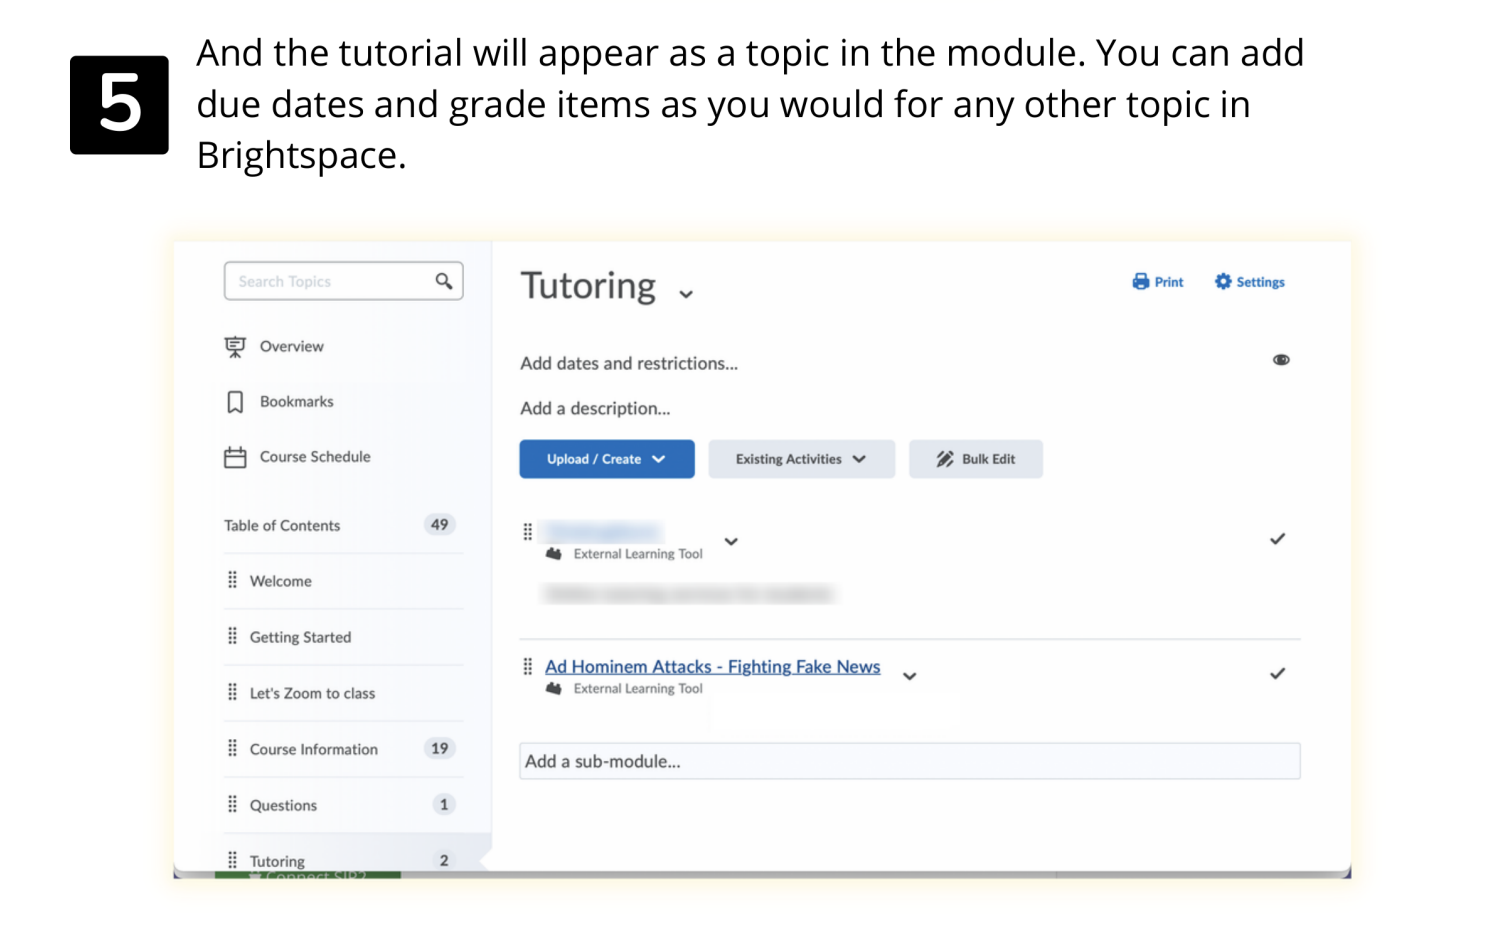Click the checkmark next to the first topic
The image size is (1496, 932).
tap(1277, 538)
